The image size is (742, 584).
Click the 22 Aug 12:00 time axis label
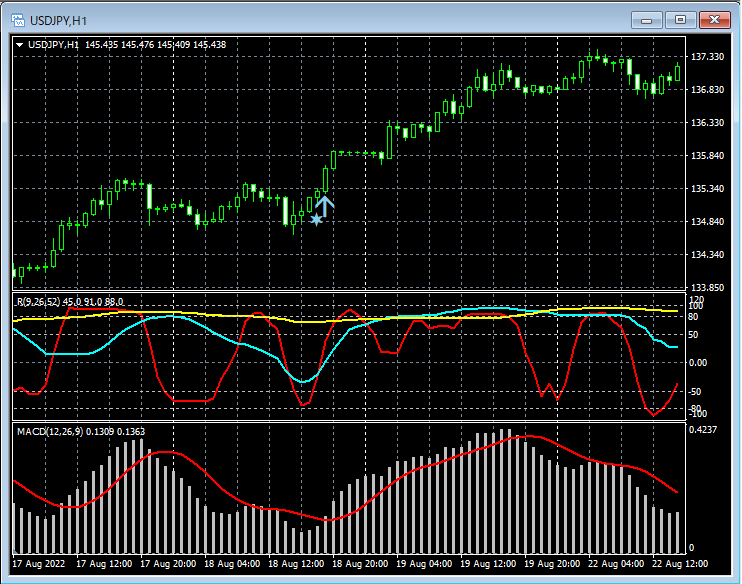[679, 563]
